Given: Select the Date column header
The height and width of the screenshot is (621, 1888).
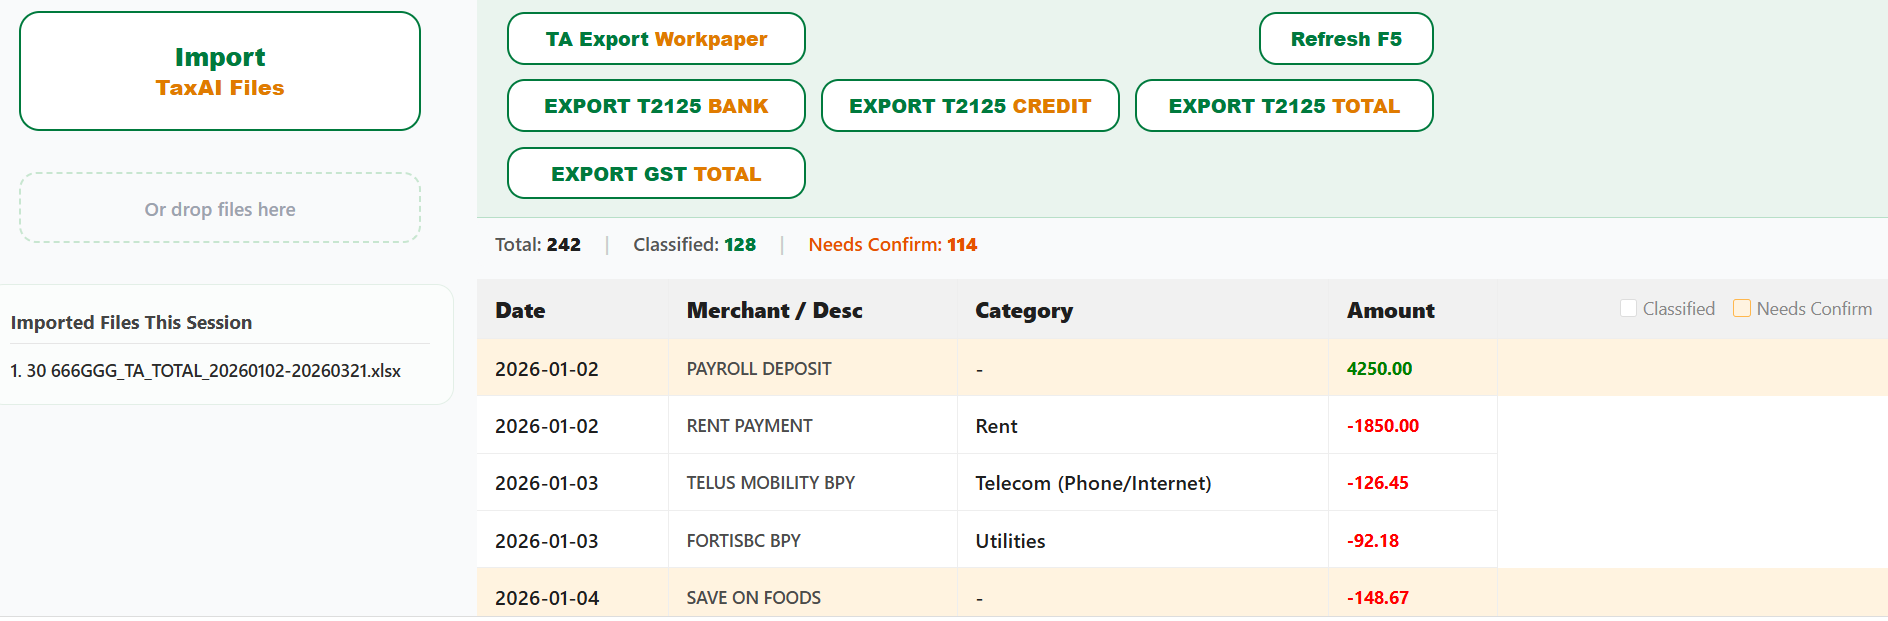Looking at the screenshot, I should point(520,311).
